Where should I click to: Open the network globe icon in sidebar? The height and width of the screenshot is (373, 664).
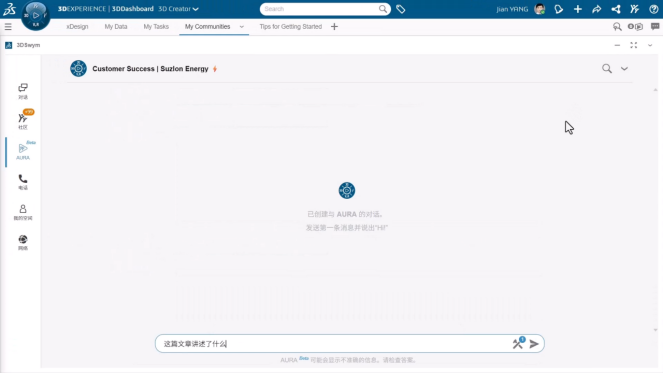point(23,243)
